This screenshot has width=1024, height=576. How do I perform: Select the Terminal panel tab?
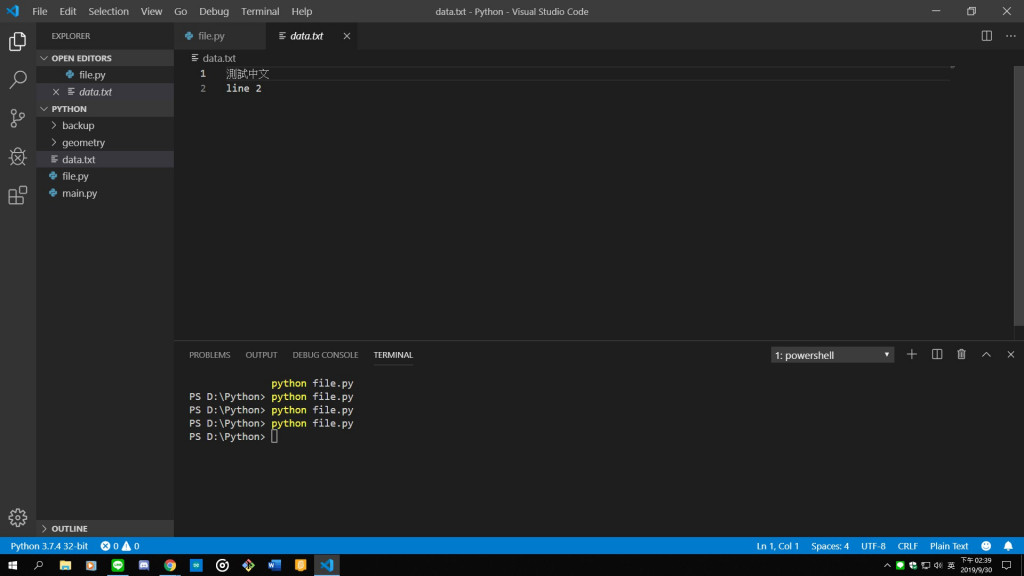(393, 355)
